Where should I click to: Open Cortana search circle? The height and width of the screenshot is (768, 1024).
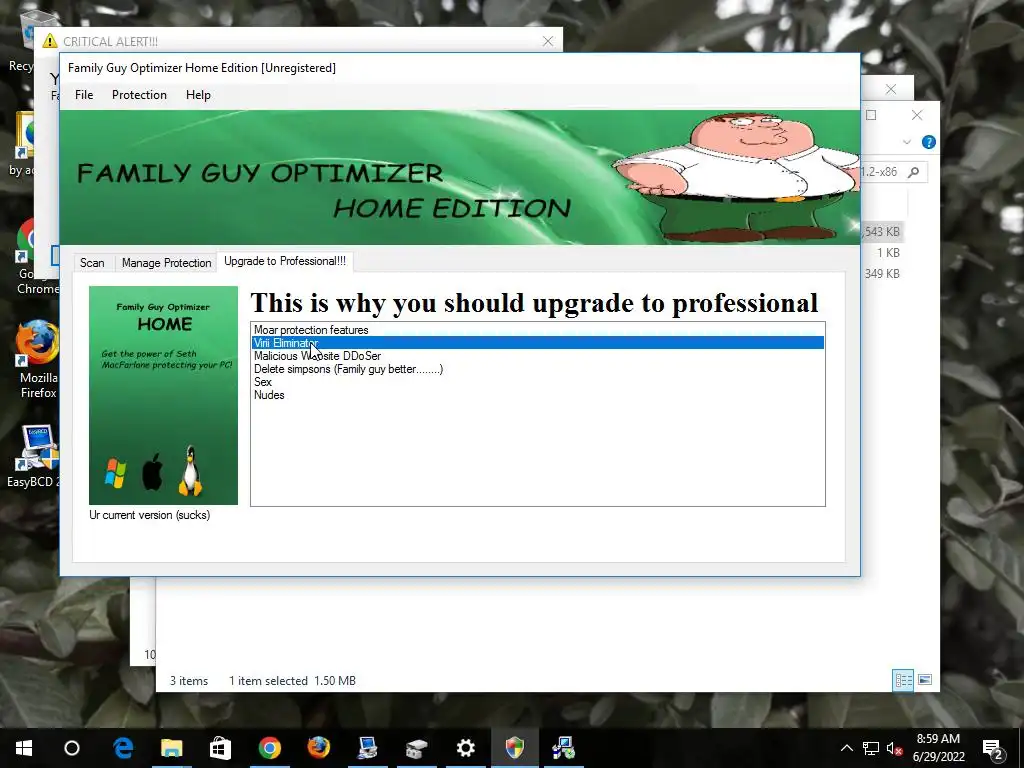[x=72, y=748]
